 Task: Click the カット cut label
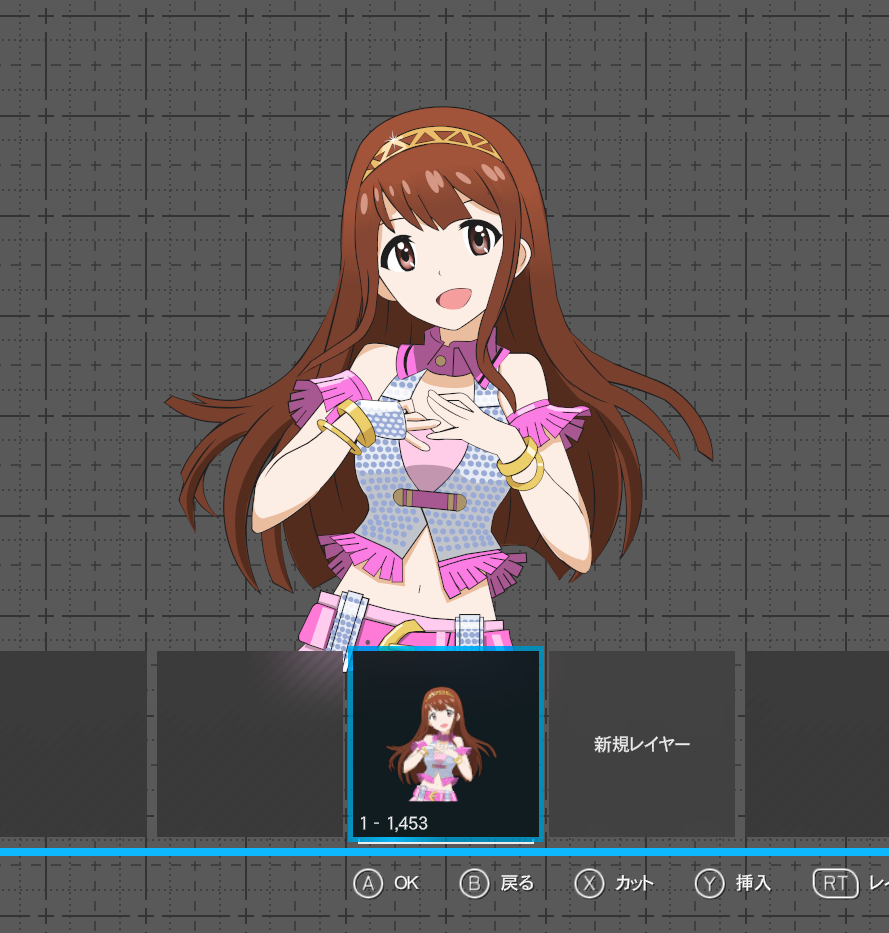tap(634, 883)
